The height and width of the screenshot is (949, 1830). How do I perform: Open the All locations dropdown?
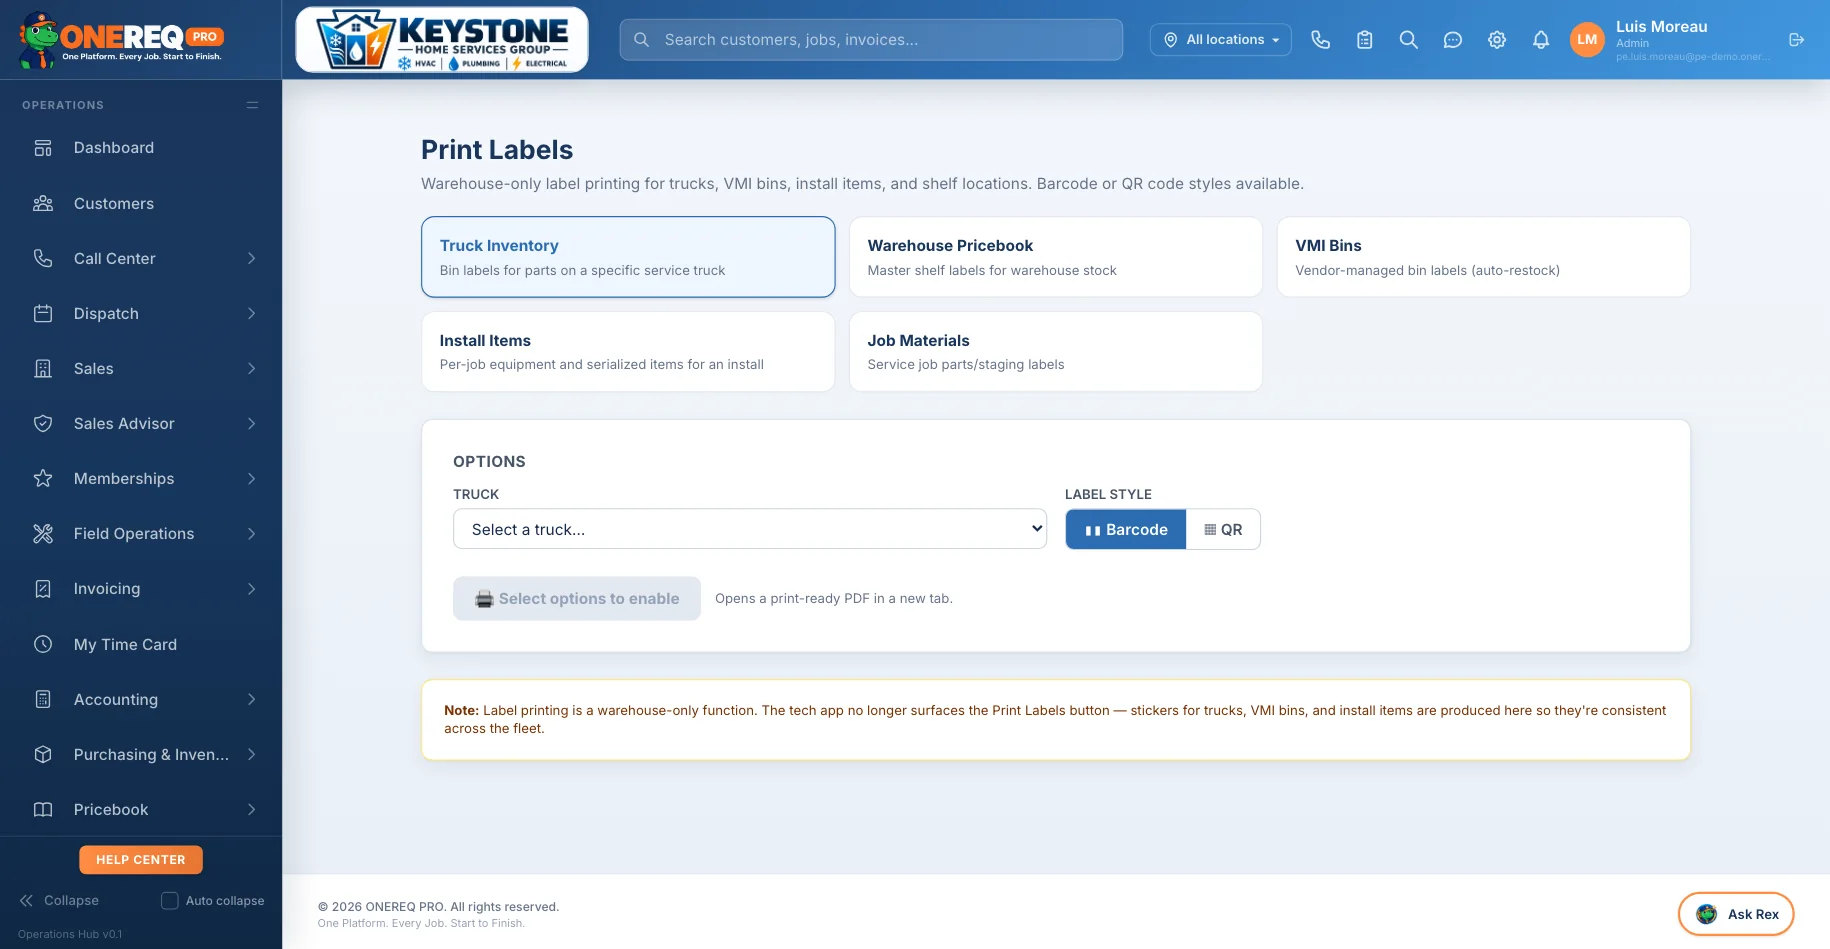(1220, 40)
